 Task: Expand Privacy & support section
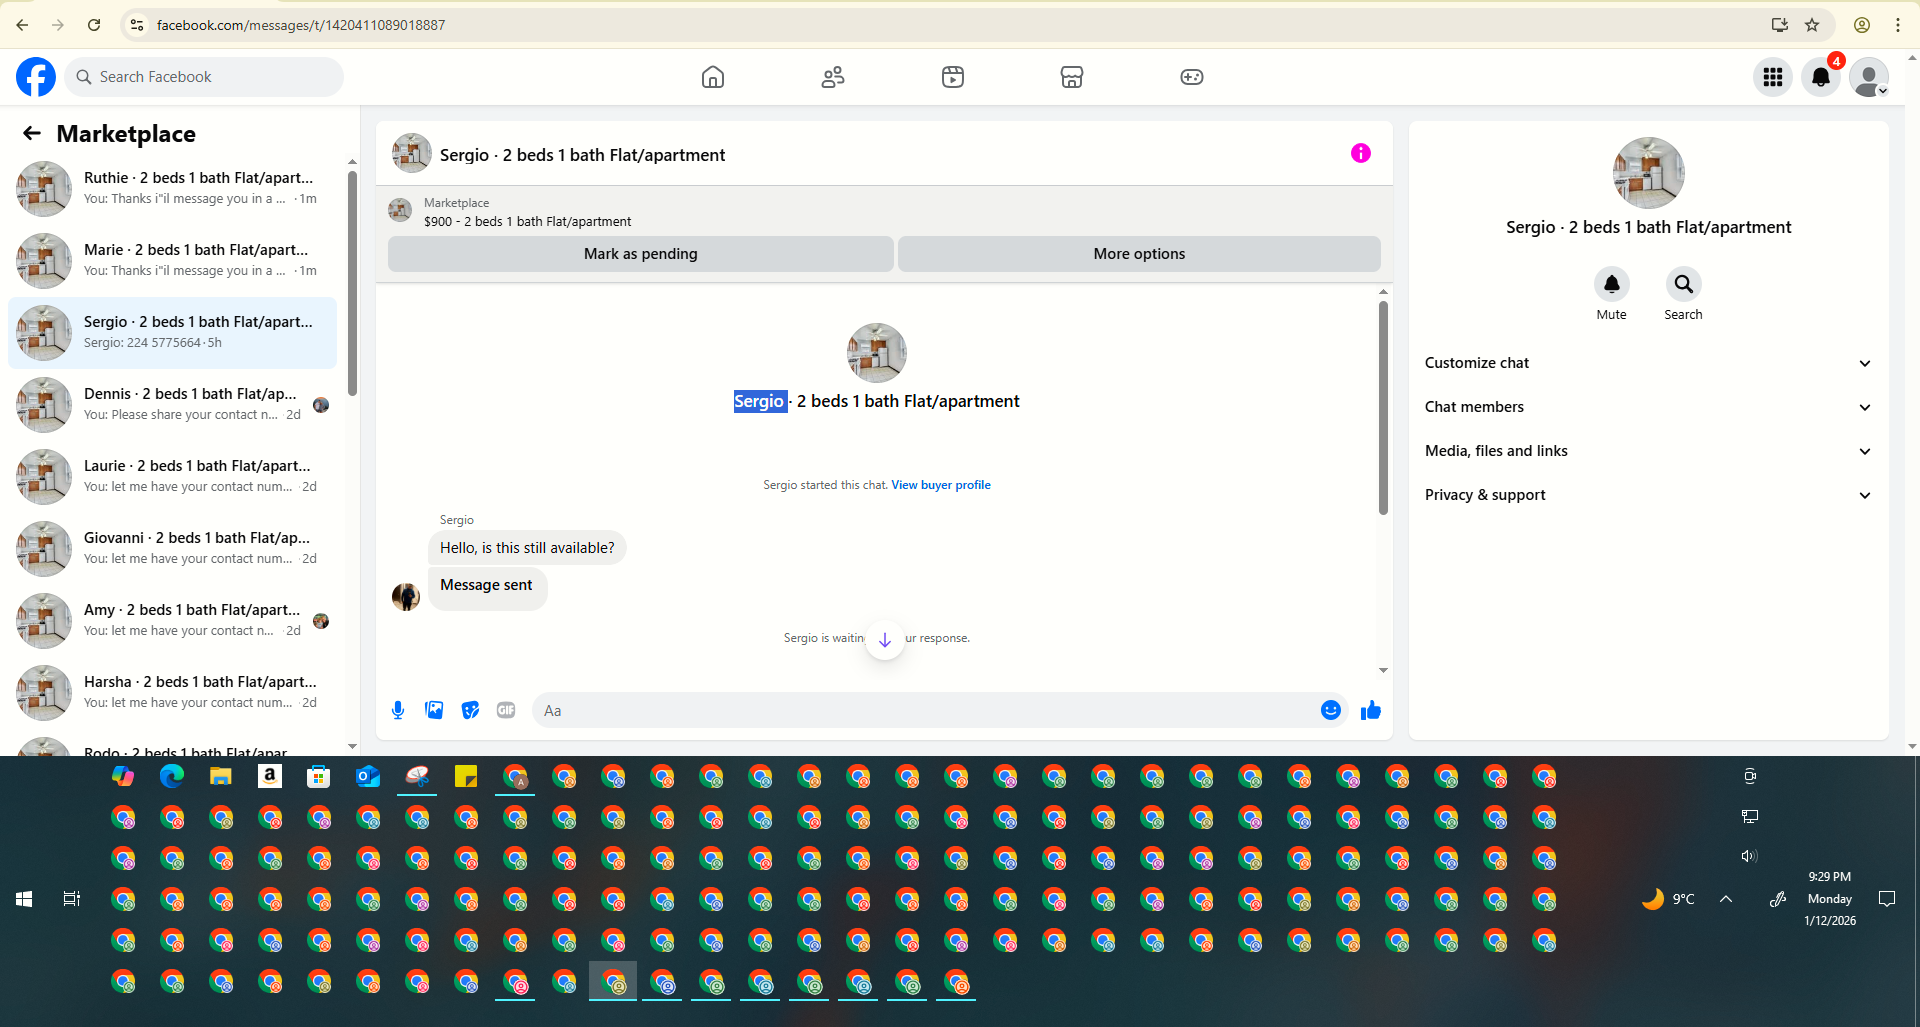(x=1648, y=495)
